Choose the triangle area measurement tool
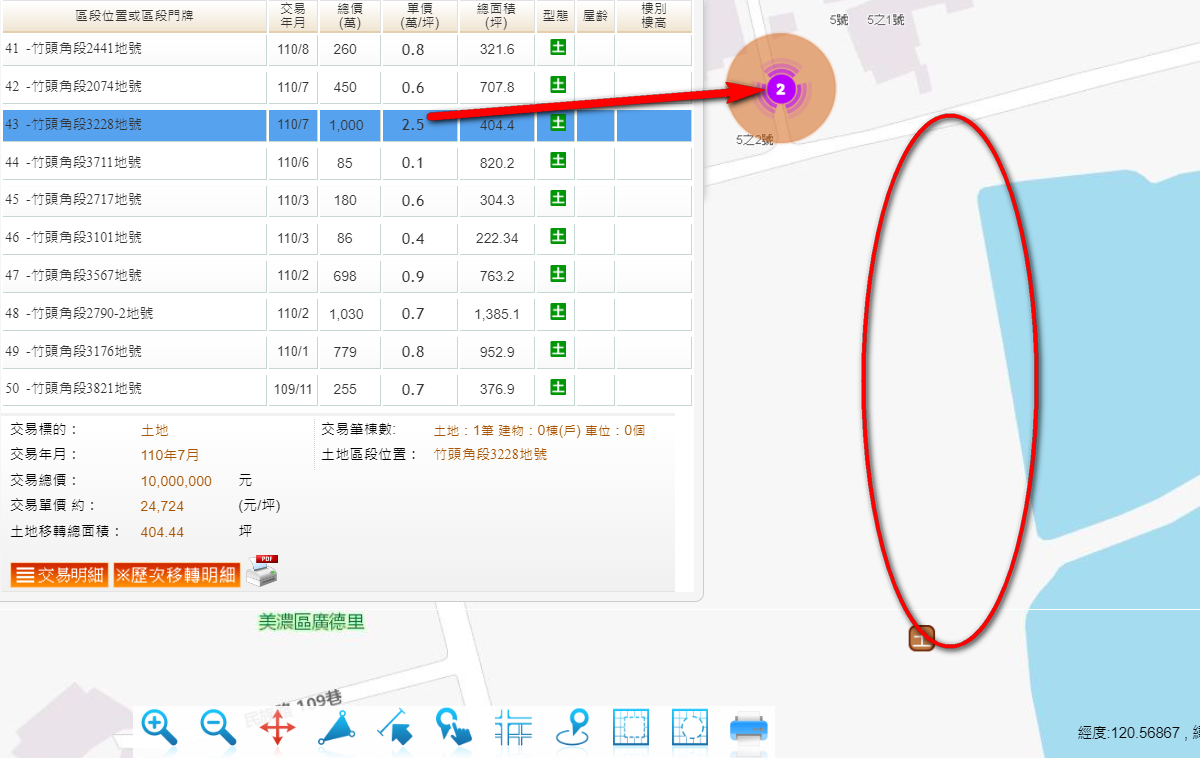This screenshot has height=758, width=1200. 336,727
